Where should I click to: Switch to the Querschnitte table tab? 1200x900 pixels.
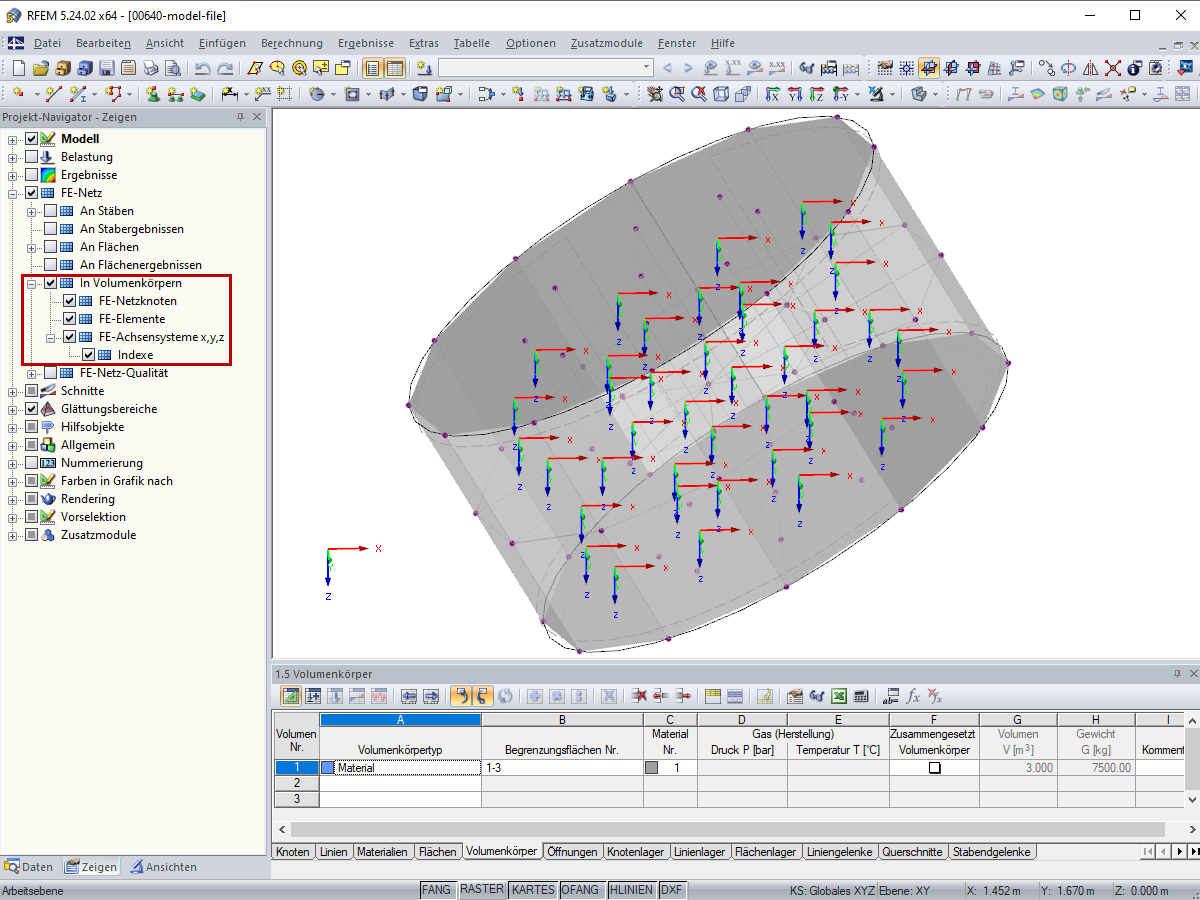[912, 852]
